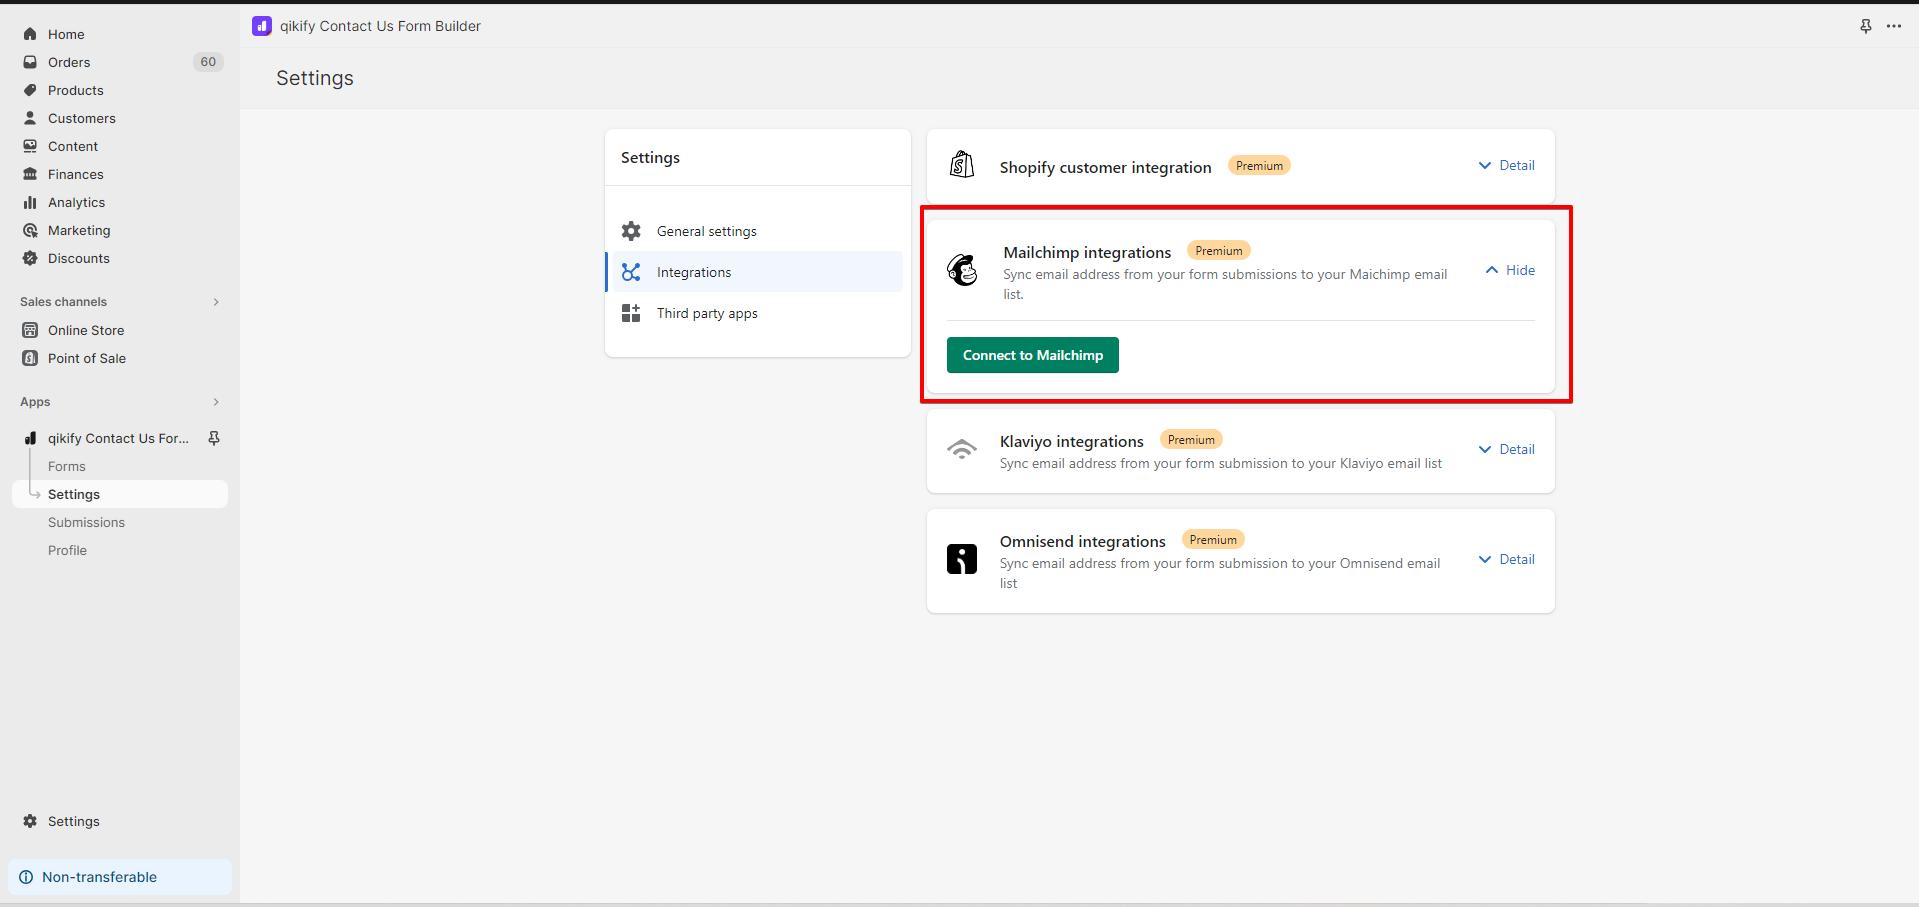The width and height of the screenshot is (1919, 907).
Task: Click the Shopify bag logo icon
Action: (x=962, y=164)
